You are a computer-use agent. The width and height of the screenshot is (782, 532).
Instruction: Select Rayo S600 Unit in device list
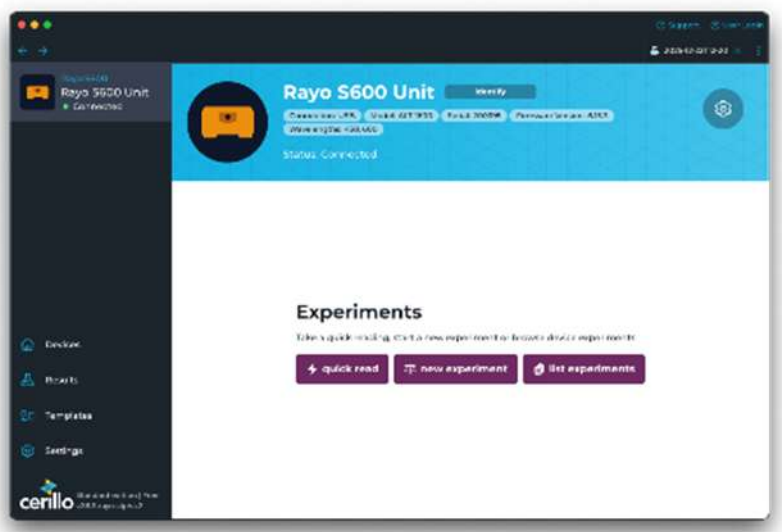point(91,92)
